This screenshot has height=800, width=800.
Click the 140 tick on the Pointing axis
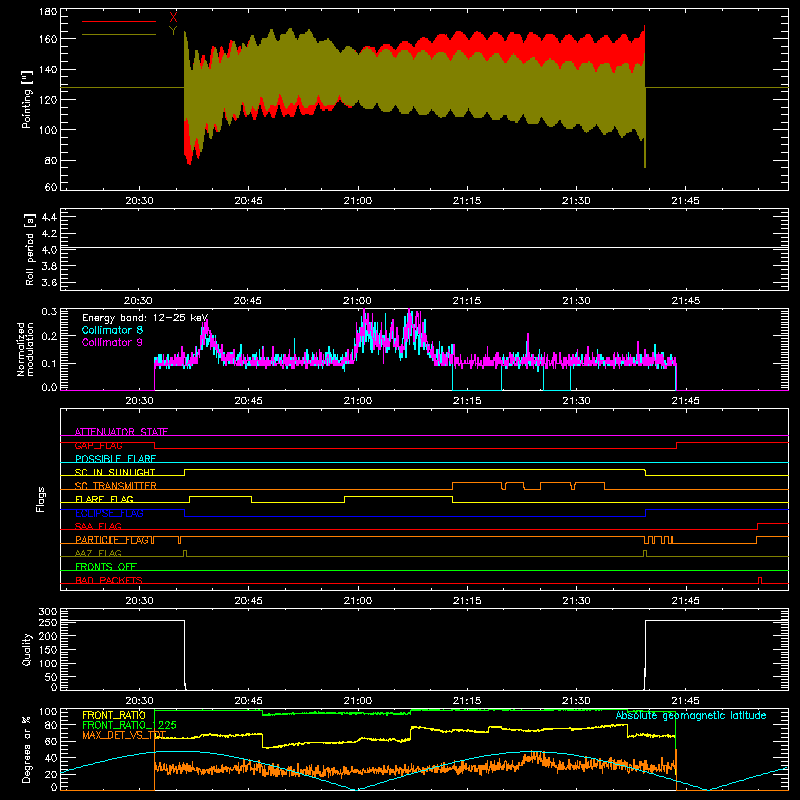pos(48,69)
